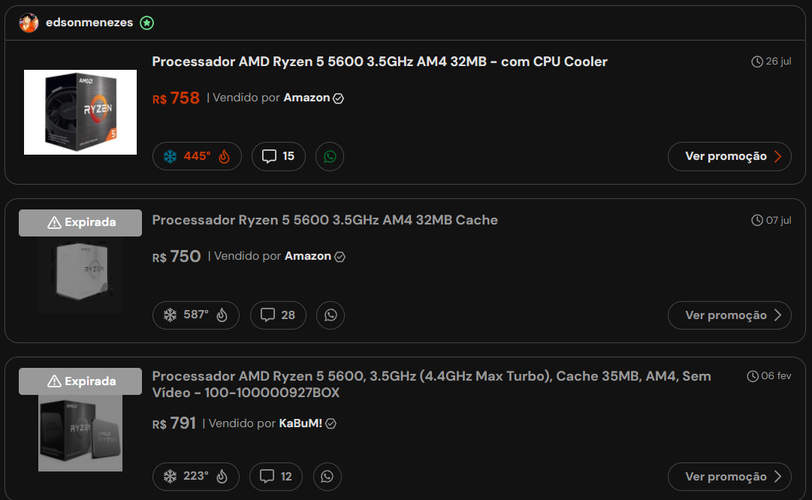812x500 pixels.
Task: Open the 28 comments on Amazon deal
Action: click(x=278, y=315)
